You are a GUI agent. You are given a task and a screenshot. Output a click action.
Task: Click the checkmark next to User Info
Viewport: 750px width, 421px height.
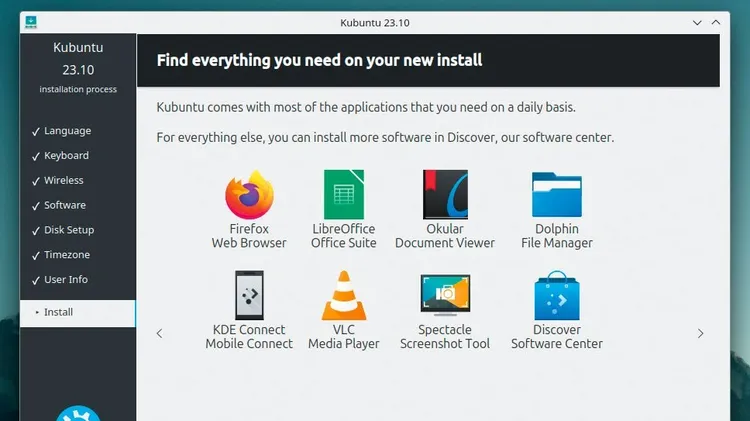(x=36, y=281)
